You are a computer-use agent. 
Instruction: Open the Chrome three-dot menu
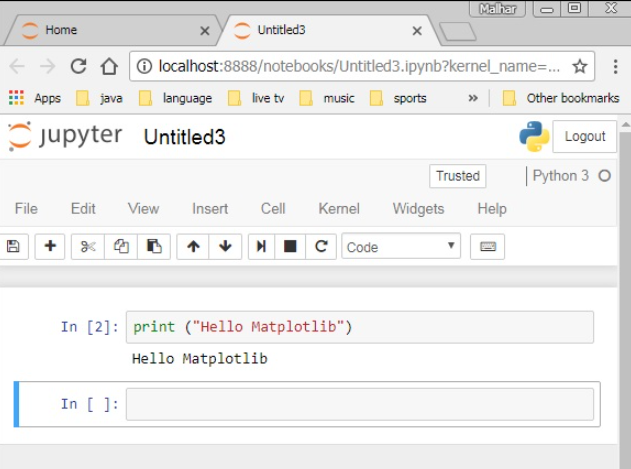pos(615,66)
